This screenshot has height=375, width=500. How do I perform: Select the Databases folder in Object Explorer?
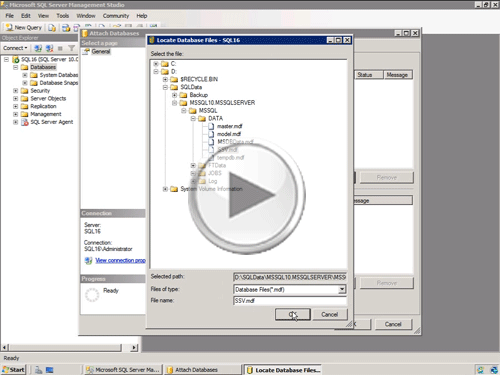coord(43,67)
